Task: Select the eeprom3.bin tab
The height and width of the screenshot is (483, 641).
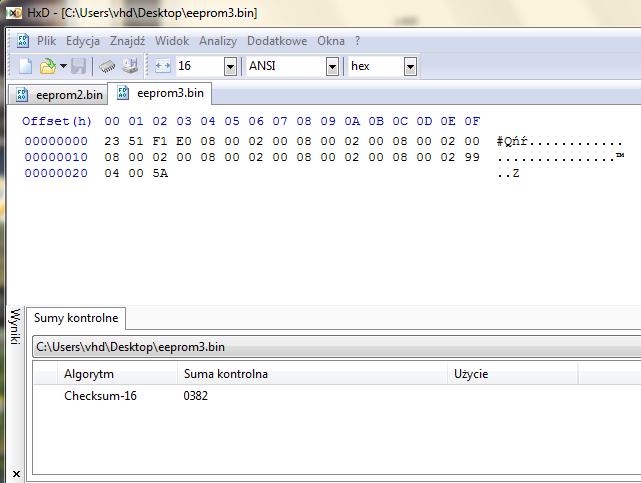Action: point(160,93)
